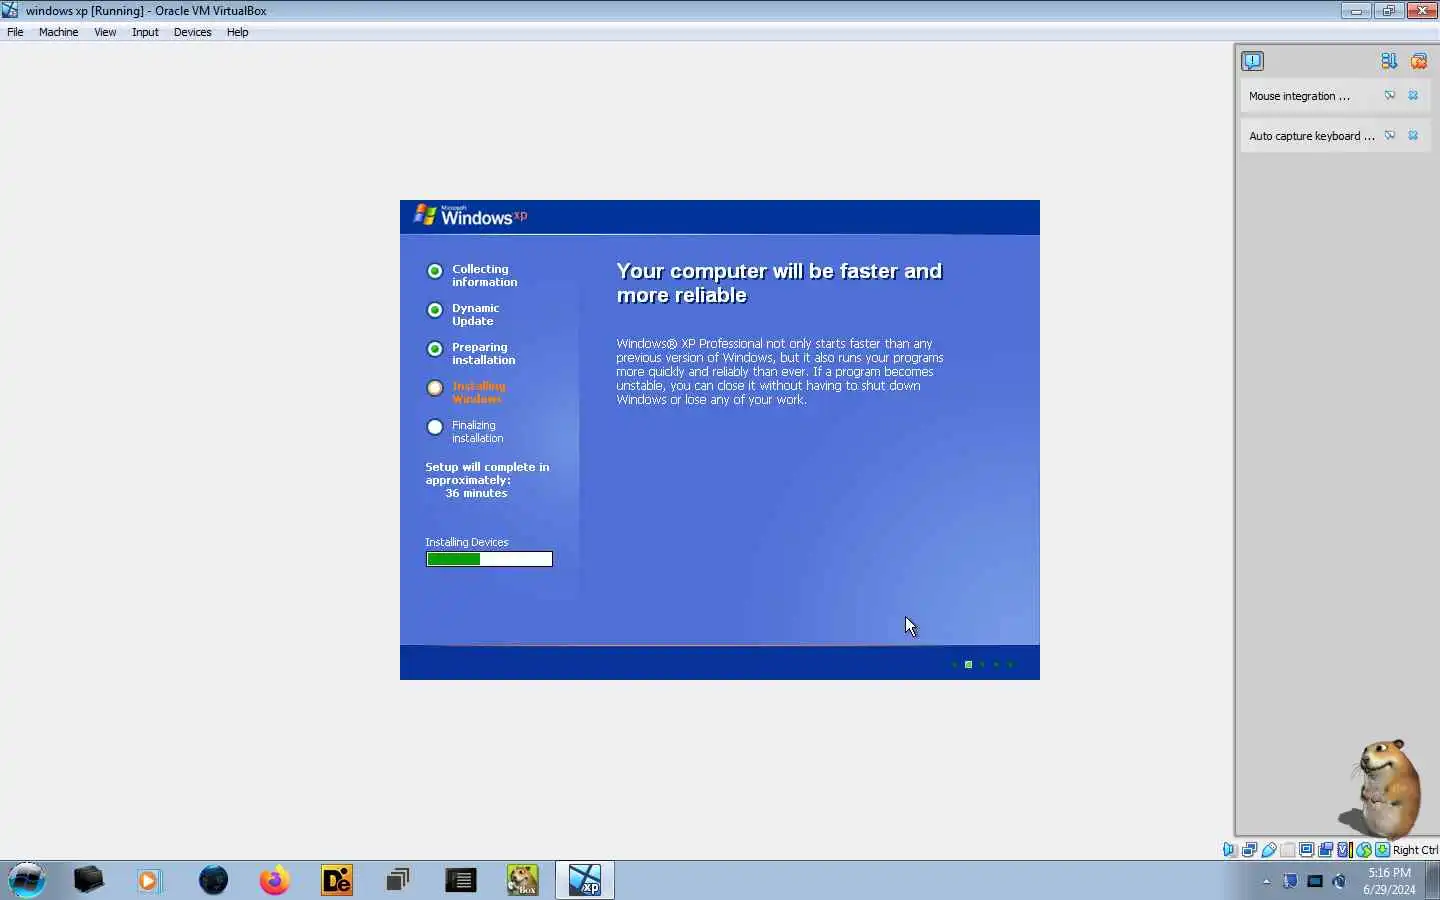
Task: Select the Windows XP VM taskbar button
Action: [585, 880]
